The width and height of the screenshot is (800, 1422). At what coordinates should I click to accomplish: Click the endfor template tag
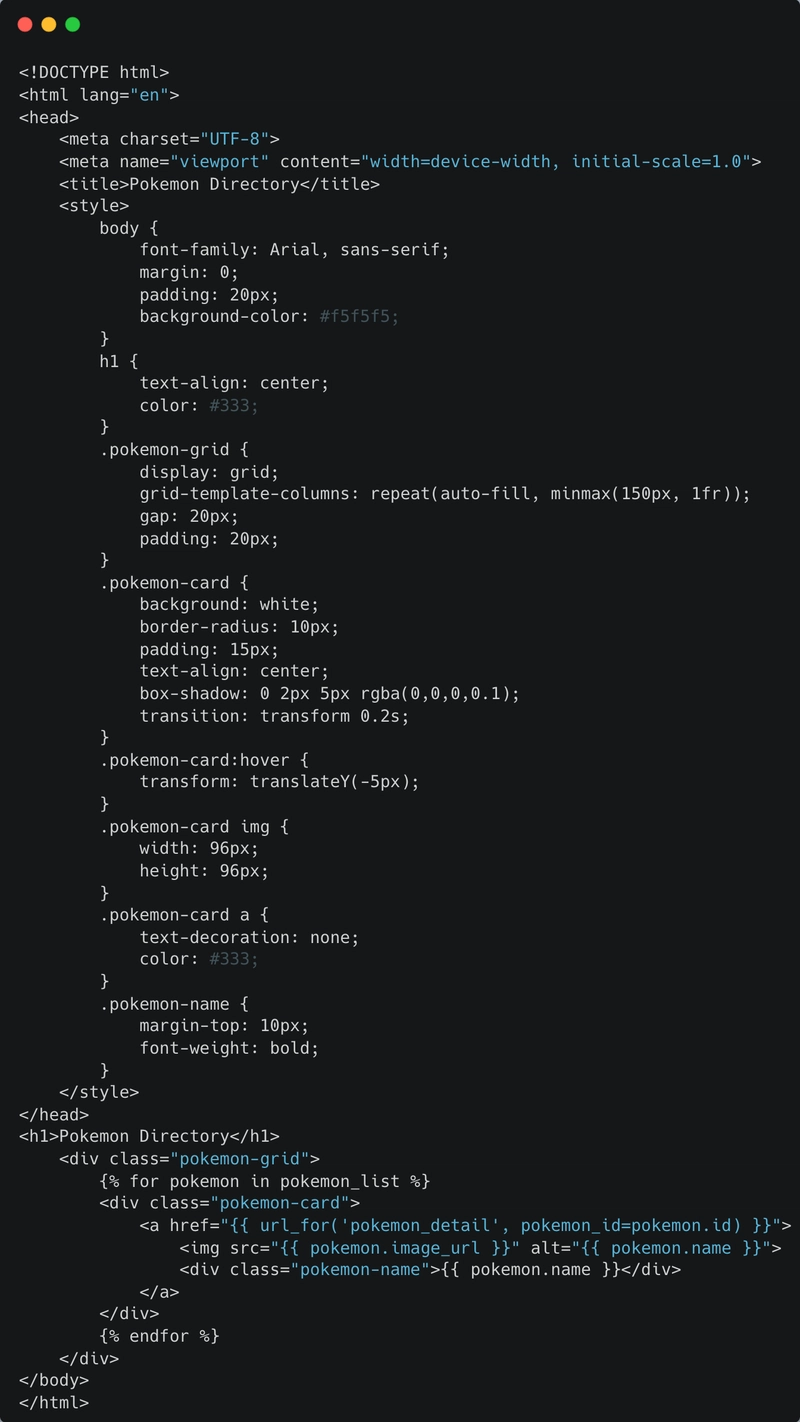pyautogui.click(x=159, y=1335)
